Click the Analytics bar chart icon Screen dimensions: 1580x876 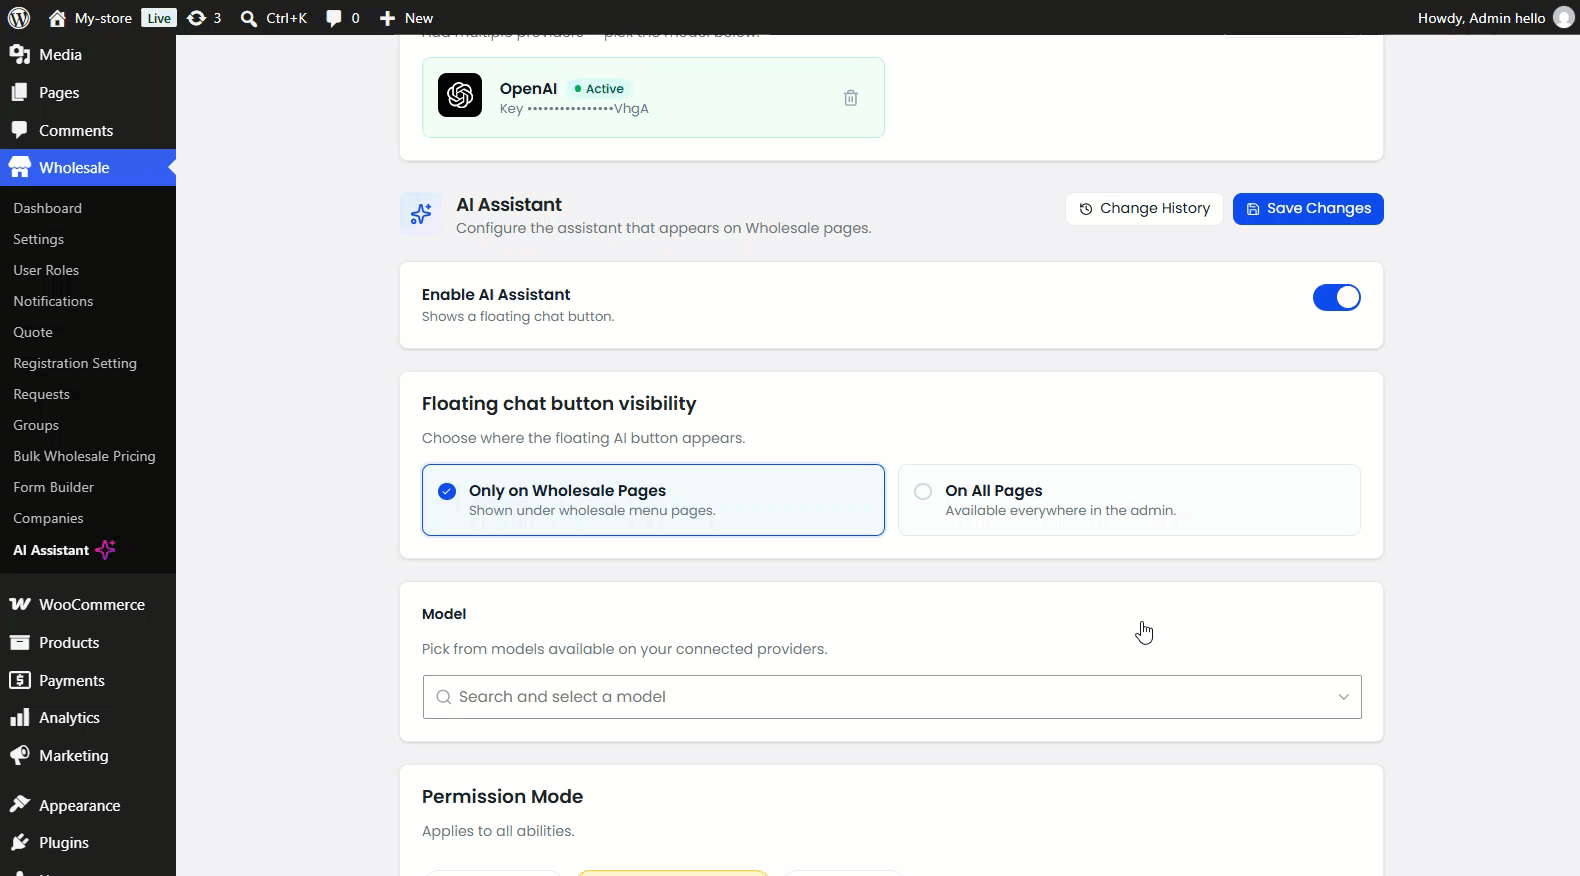19,718
